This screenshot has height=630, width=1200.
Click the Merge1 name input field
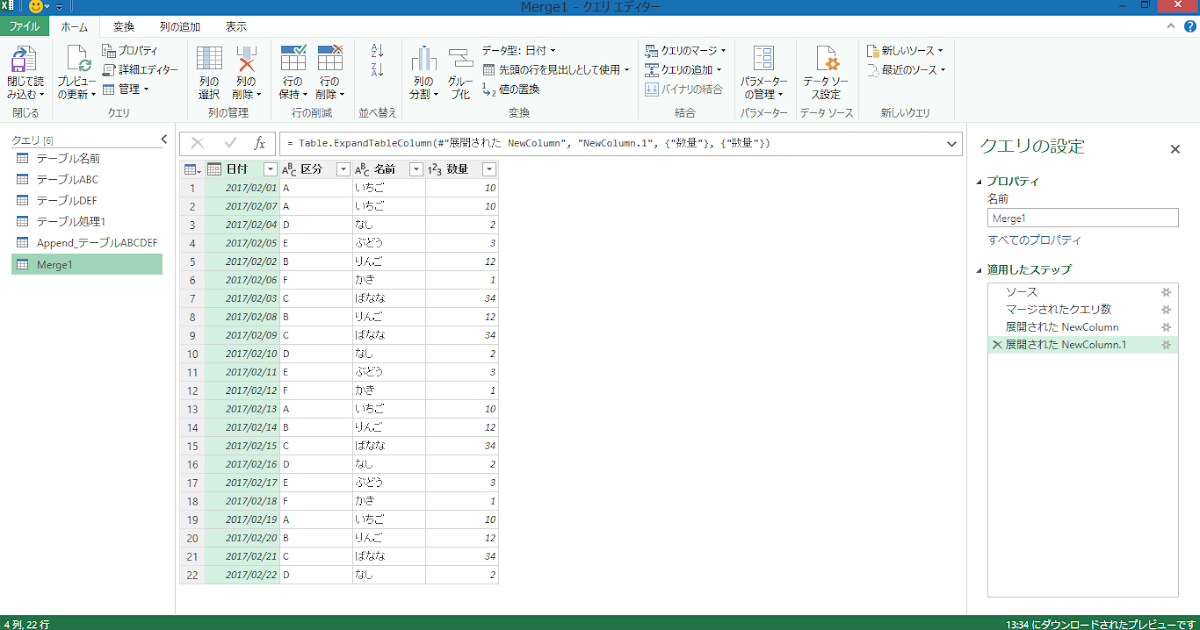1082,217
